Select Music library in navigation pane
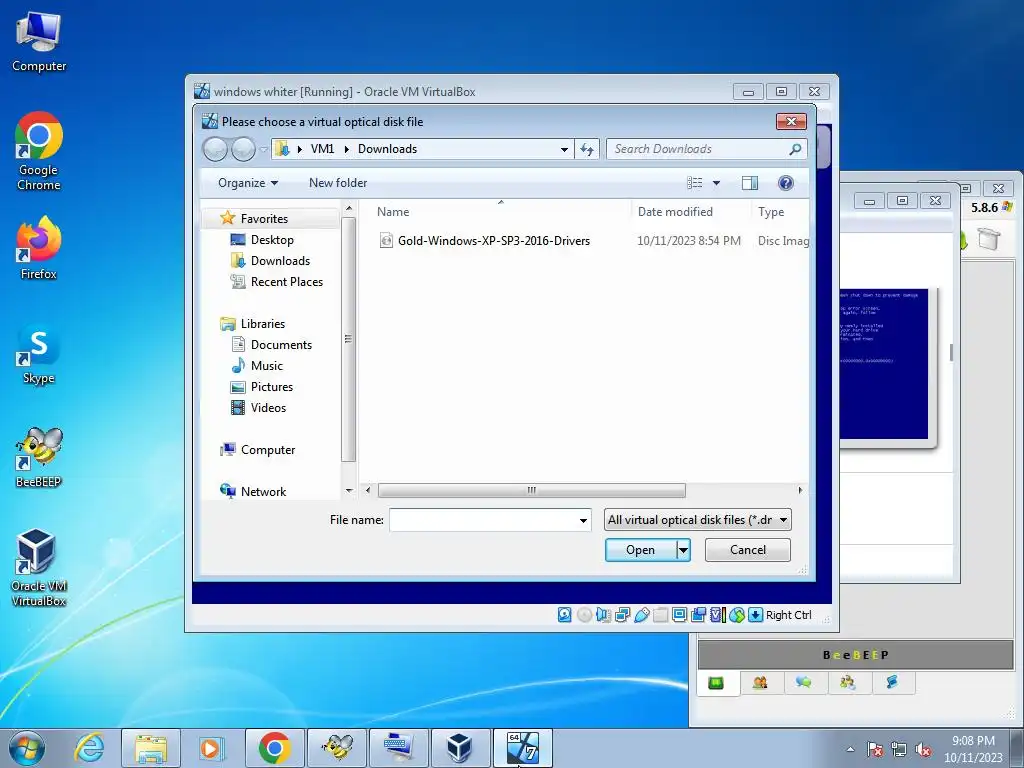Image resolution: width=1024 pixels, height=768 pixels. [266, 366]
